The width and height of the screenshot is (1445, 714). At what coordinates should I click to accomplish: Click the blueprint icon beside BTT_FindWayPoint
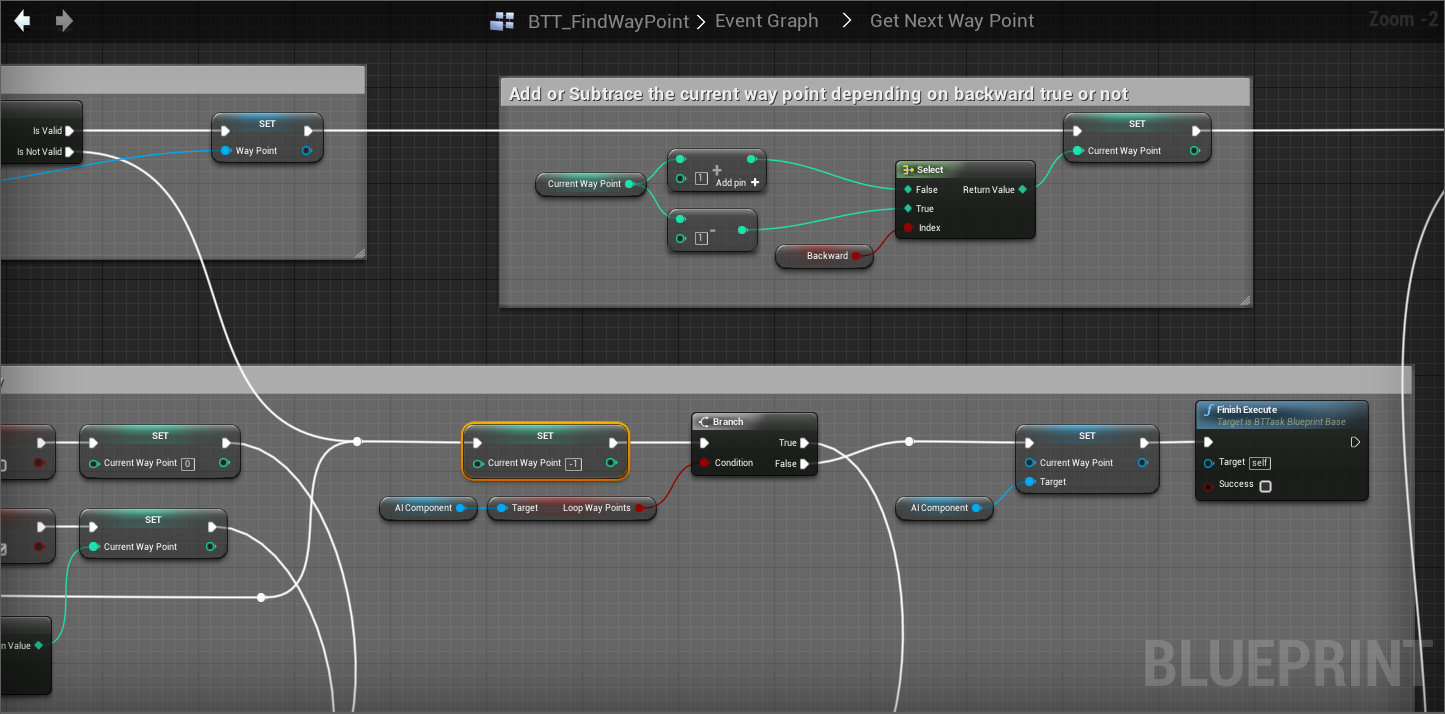[502, 21]
